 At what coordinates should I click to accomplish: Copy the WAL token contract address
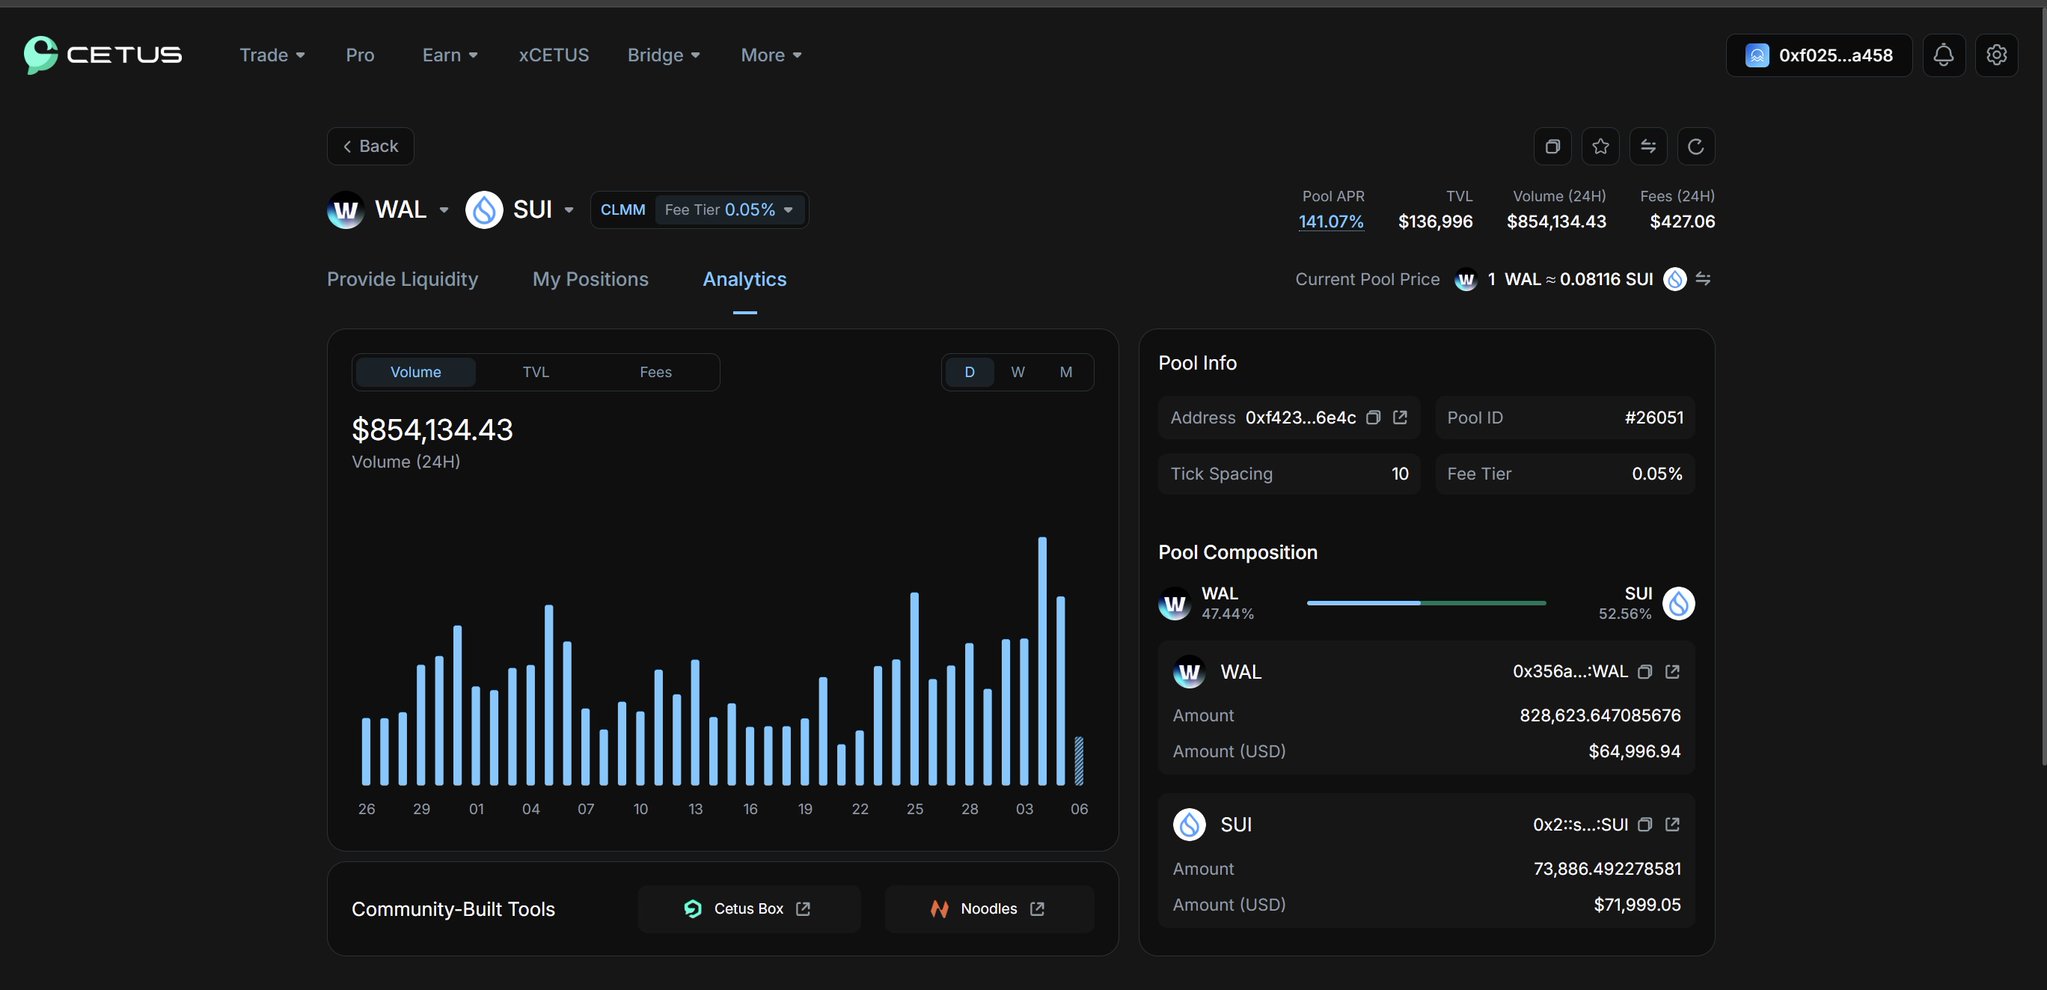tap(1645, 672)
